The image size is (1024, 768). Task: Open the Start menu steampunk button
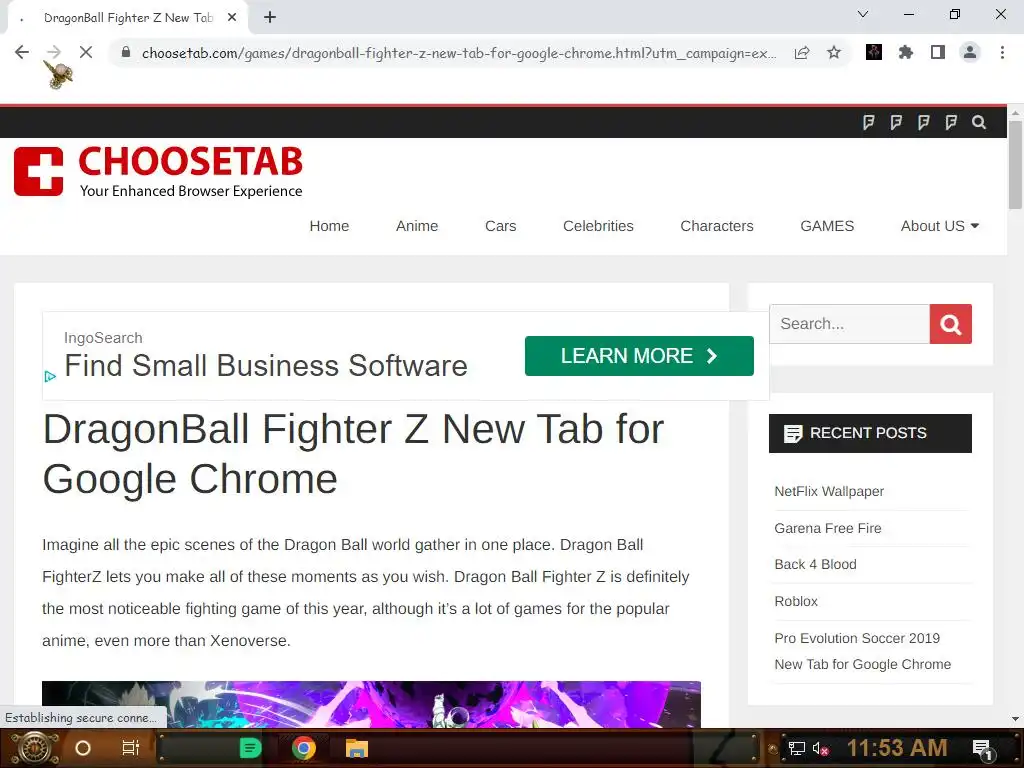click(34, 748)
